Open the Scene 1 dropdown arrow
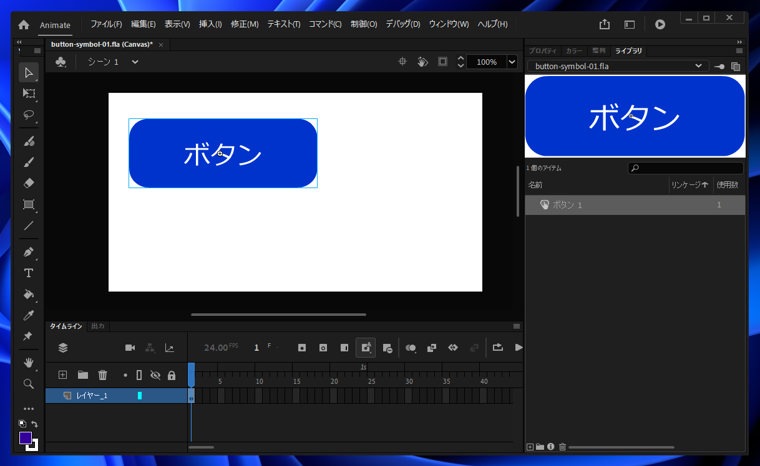760x466 pixels. 135,62
